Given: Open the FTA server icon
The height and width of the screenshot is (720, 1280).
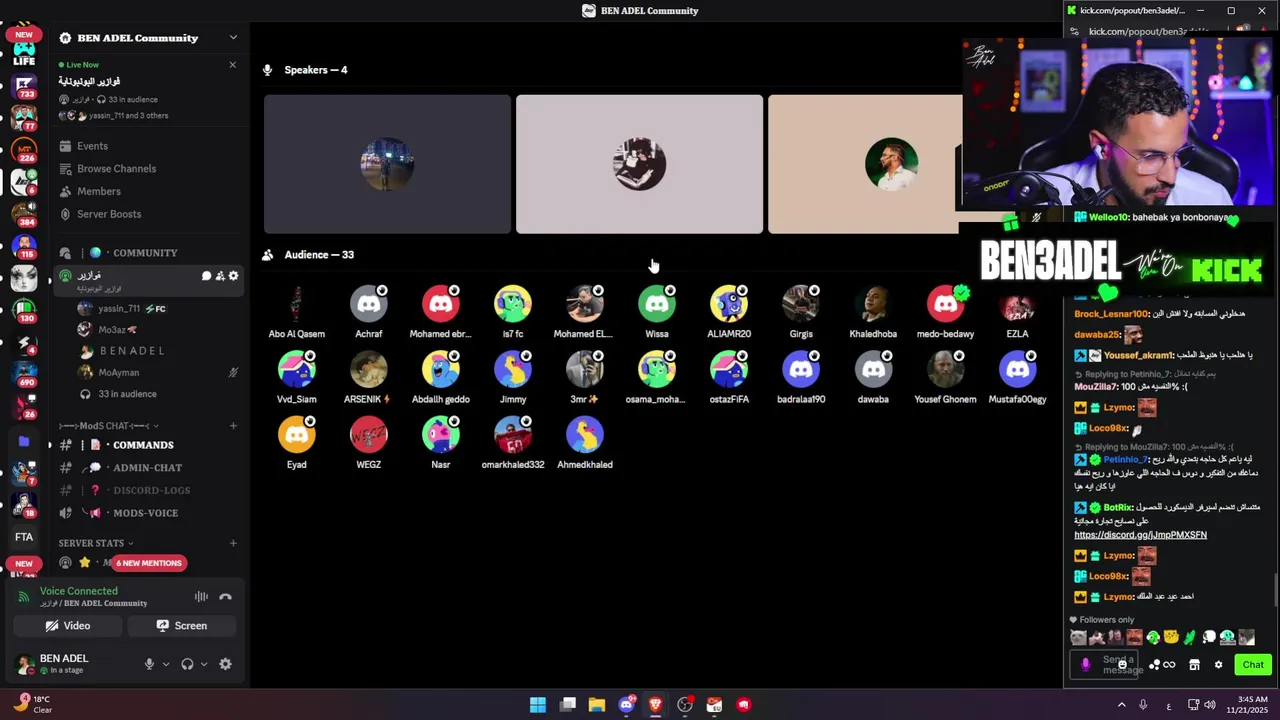Looking at the screenshot, I should [24, 537].
